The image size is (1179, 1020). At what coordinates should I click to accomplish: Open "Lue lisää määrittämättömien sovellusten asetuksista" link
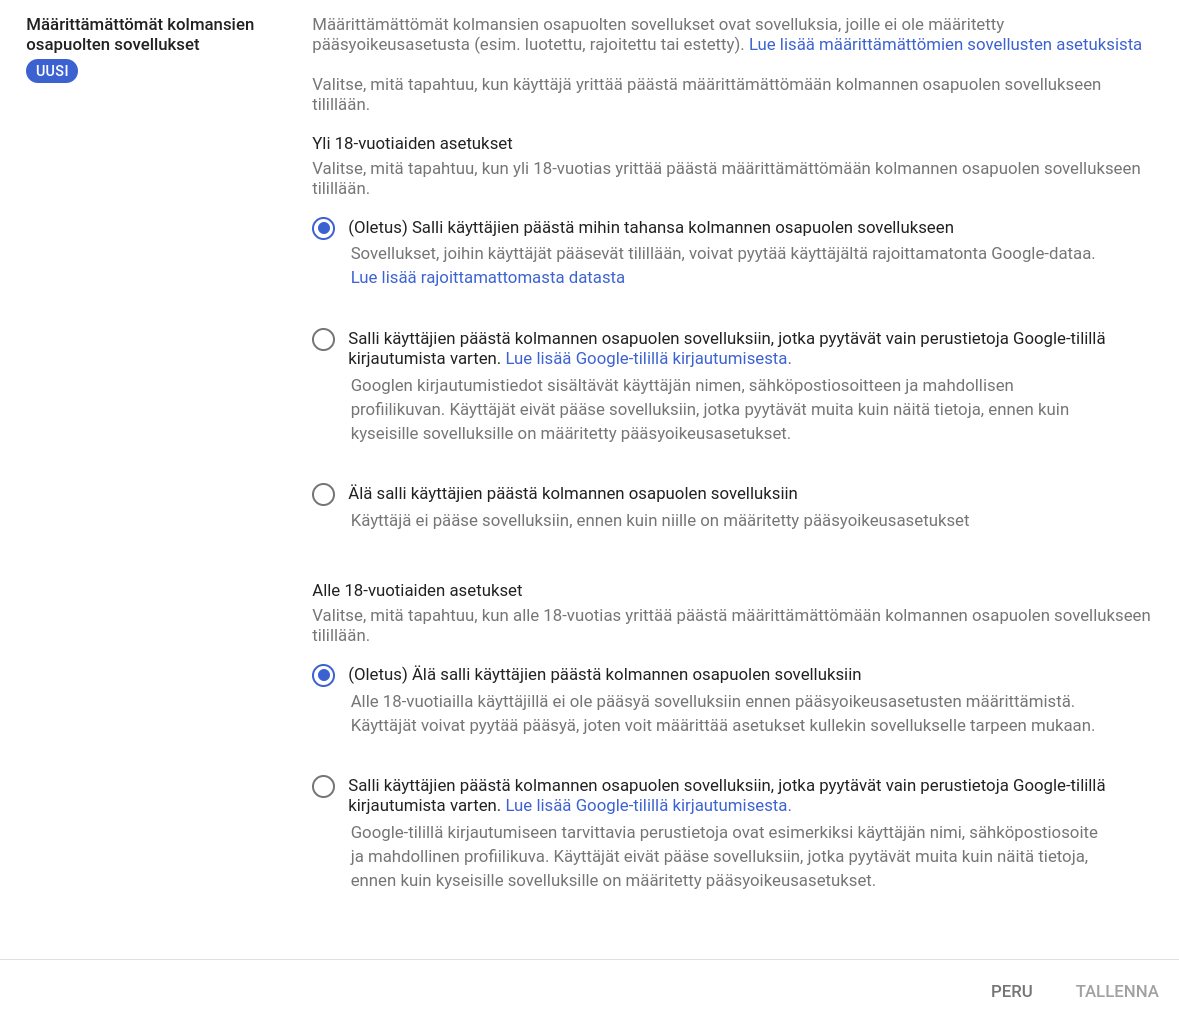coord(945,44)
